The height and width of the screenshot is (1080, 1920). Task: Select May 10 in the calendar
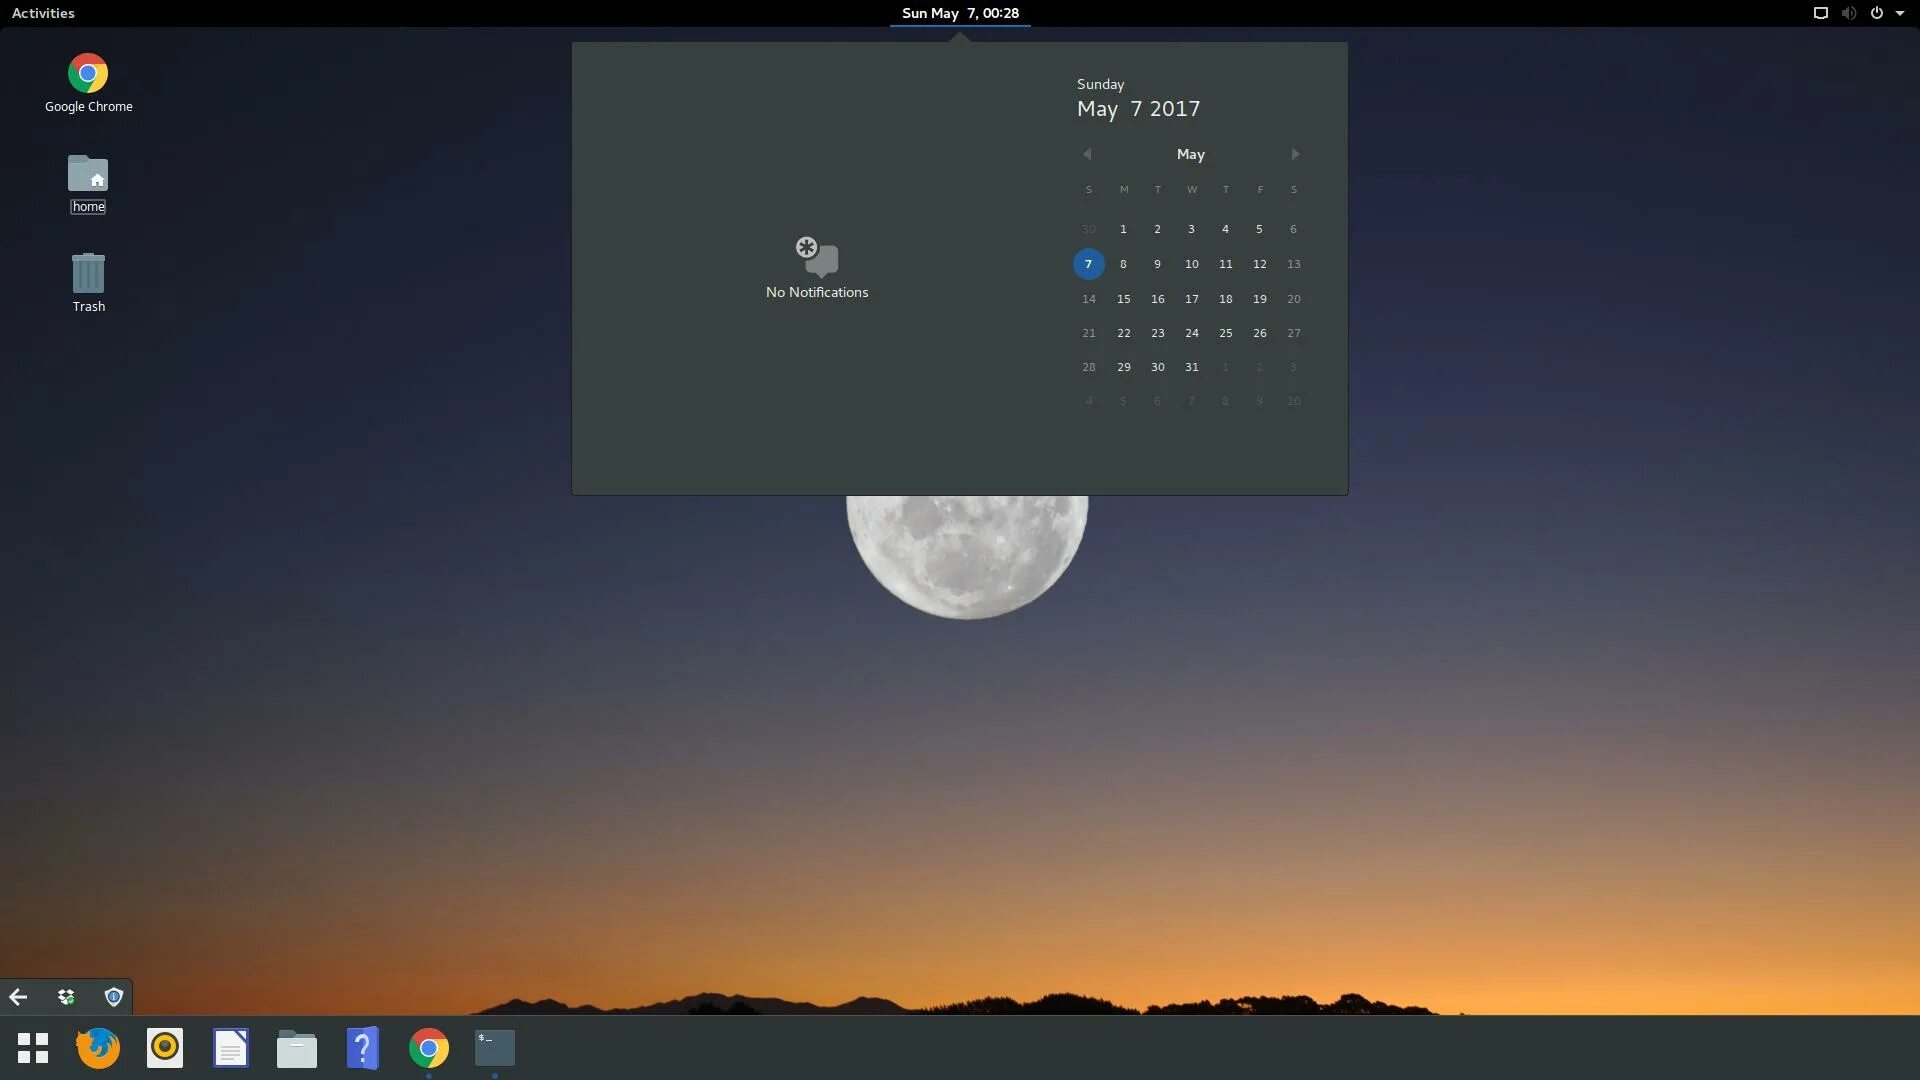coord(1191,264)
